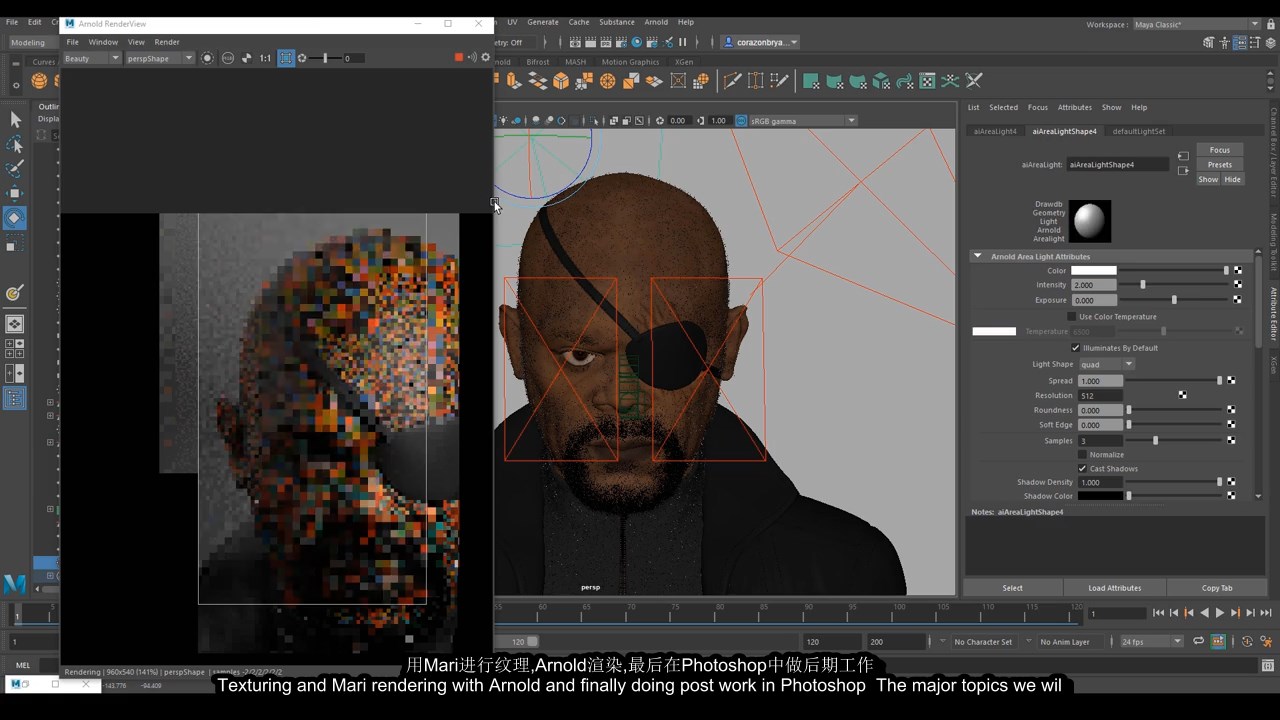This screenshot has width=1280, height=720.
Task: Click the Multi-Cut knife shelf icon
Action: coord(733,81)
